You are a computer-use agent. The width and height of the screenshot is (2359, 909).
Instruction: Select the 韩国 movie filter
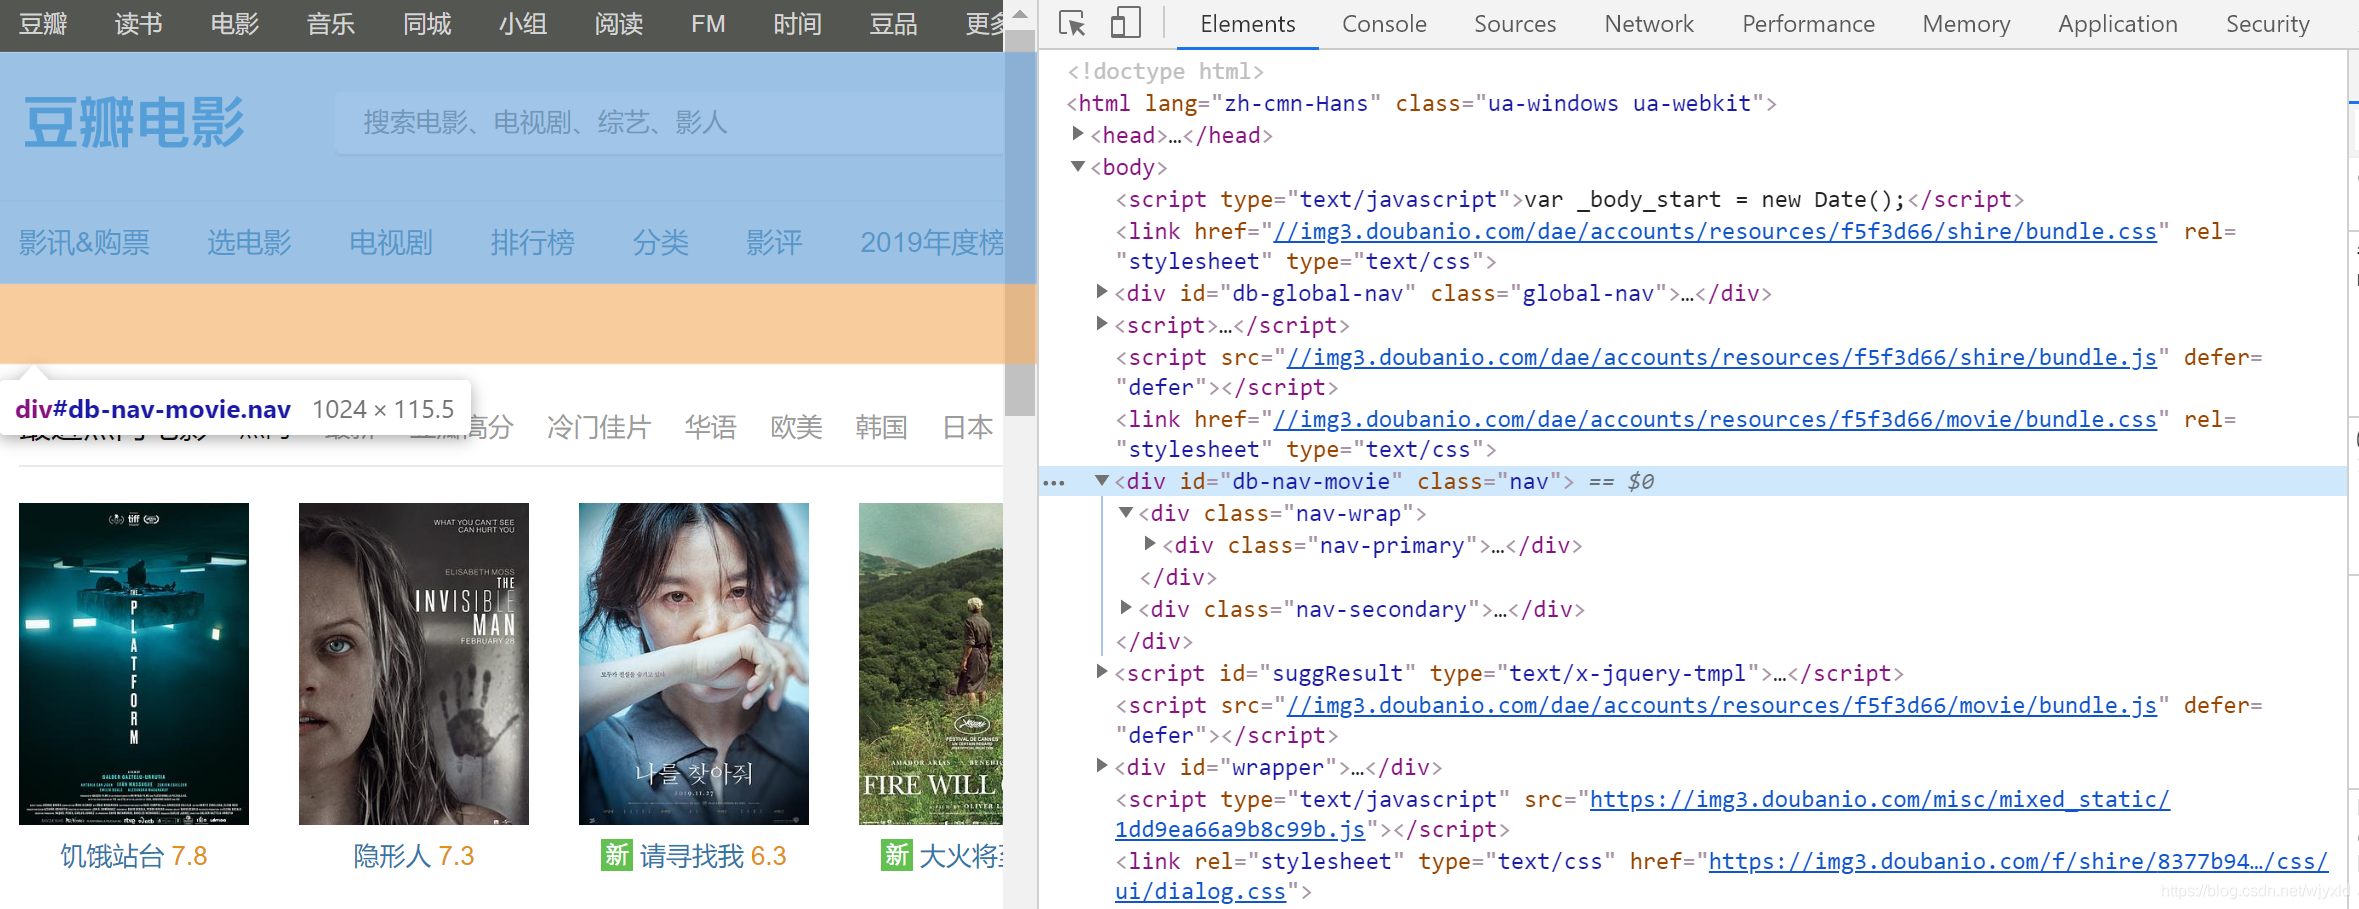(x=881, y=427)
